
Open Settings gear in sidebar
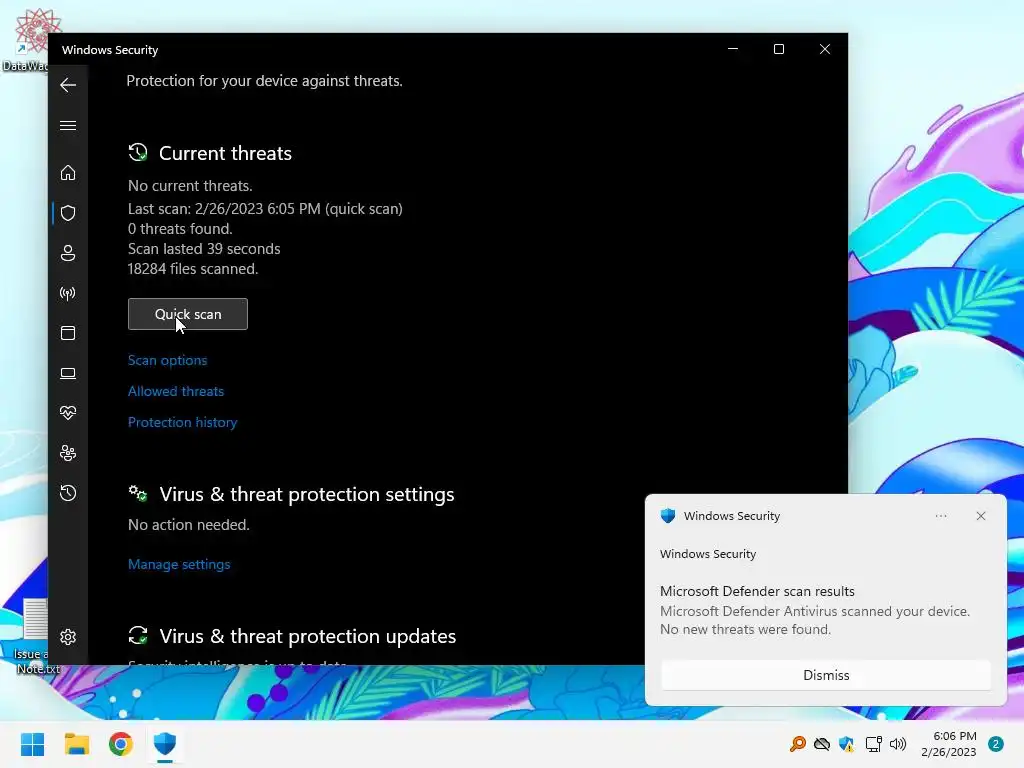tap(68, 637)
